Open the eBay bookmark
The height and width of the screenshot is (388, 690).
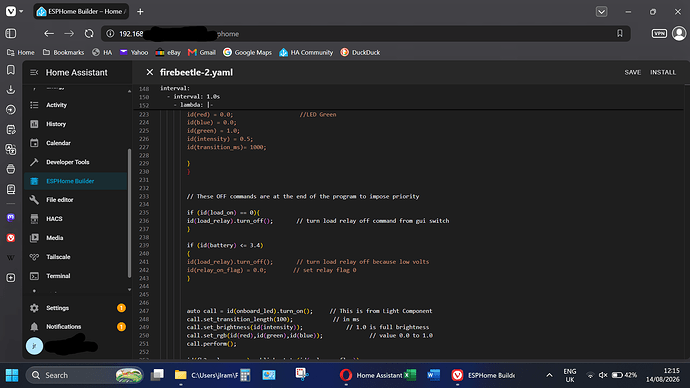point(168,52)
